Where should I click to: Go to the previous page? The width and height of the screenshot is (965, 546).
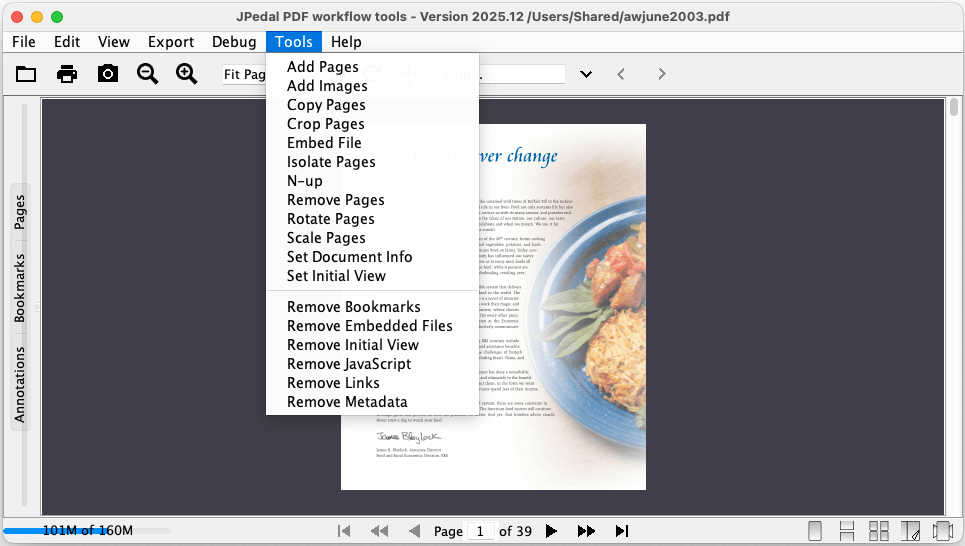pos(415,531)
